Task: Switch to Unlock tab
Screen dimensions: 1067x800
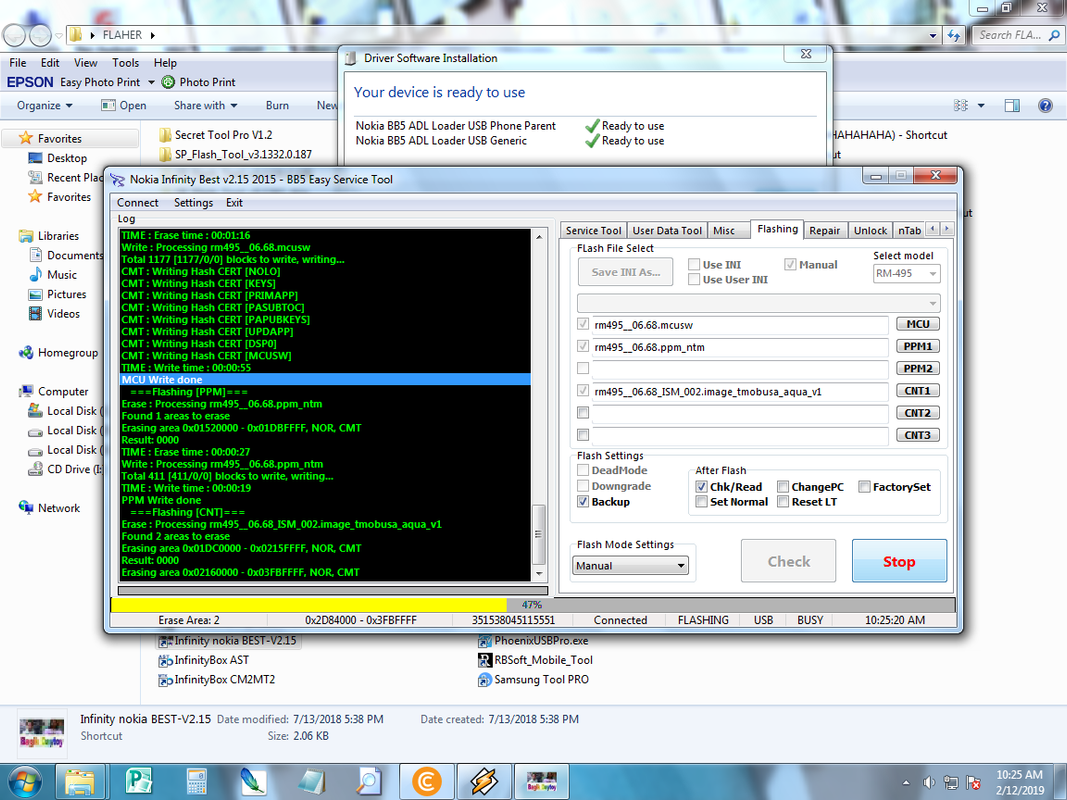Action: pos(870,231)
